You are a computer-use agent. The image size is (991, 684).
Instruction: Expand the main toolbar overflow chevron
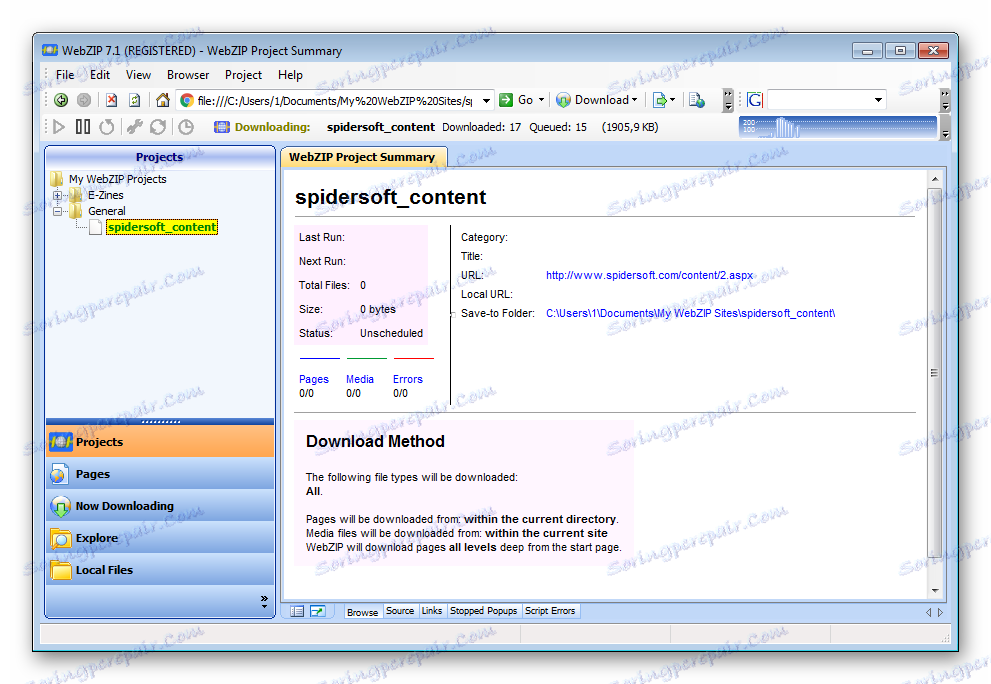pyautogui.click(x=728, y=100)
